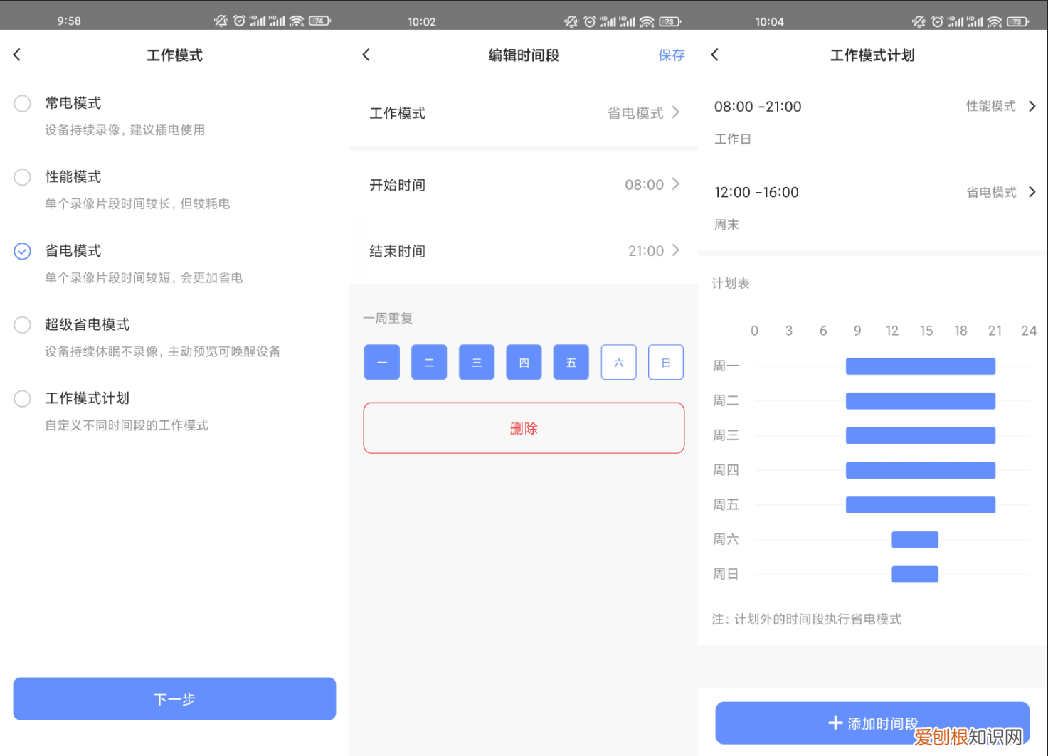Image resolution: width=1048 pixels, height=756 pixels.
Task: Open the 08:00-21:00 工作日 schedule entry
Action: tap(870, 115)
